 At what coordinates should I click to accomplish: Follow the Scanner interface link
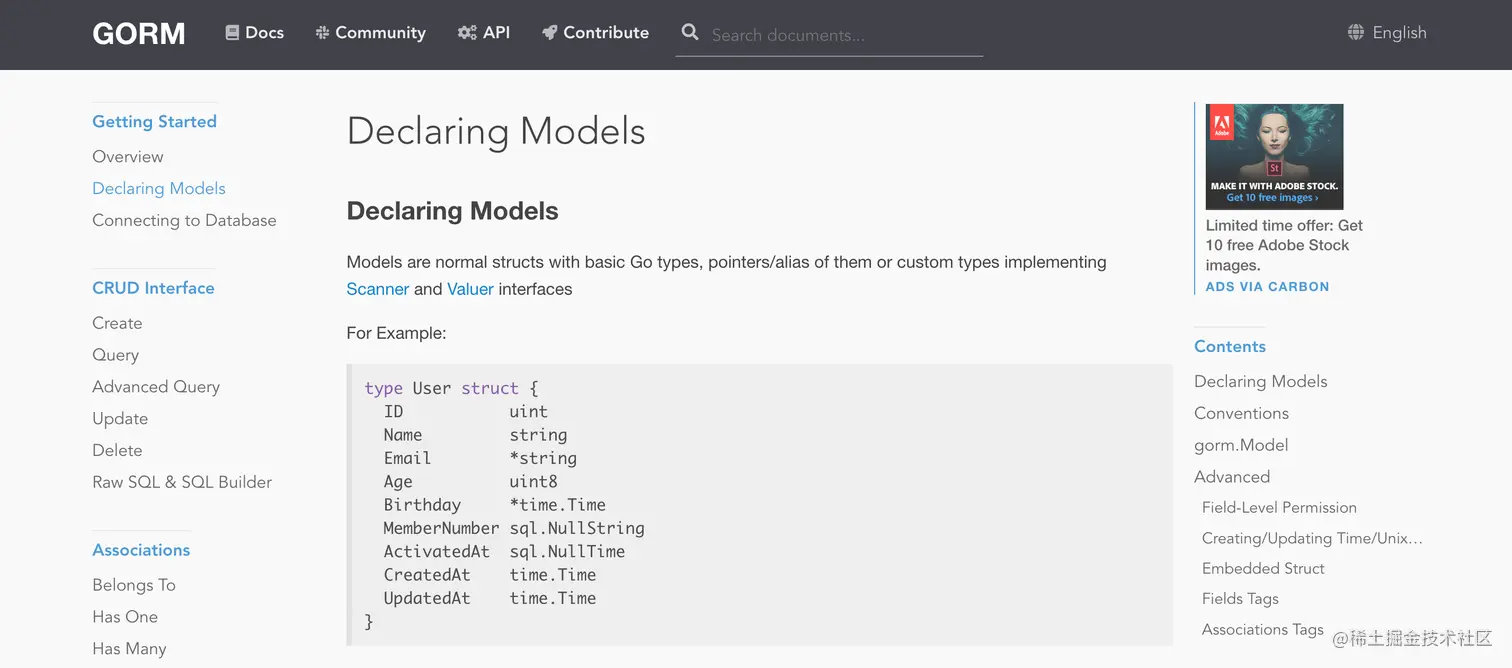(378, 289)
